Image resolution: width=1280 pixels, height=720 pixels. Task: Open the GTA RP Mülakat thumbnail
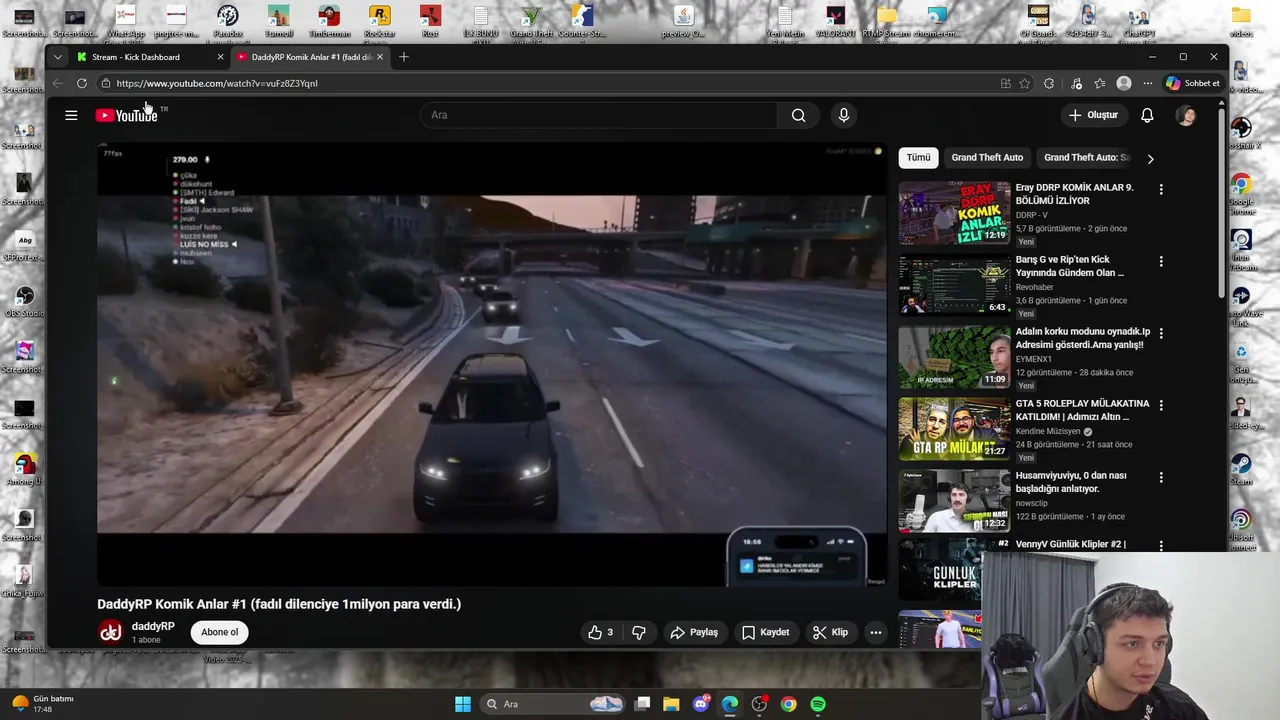(x=954, y=429)
